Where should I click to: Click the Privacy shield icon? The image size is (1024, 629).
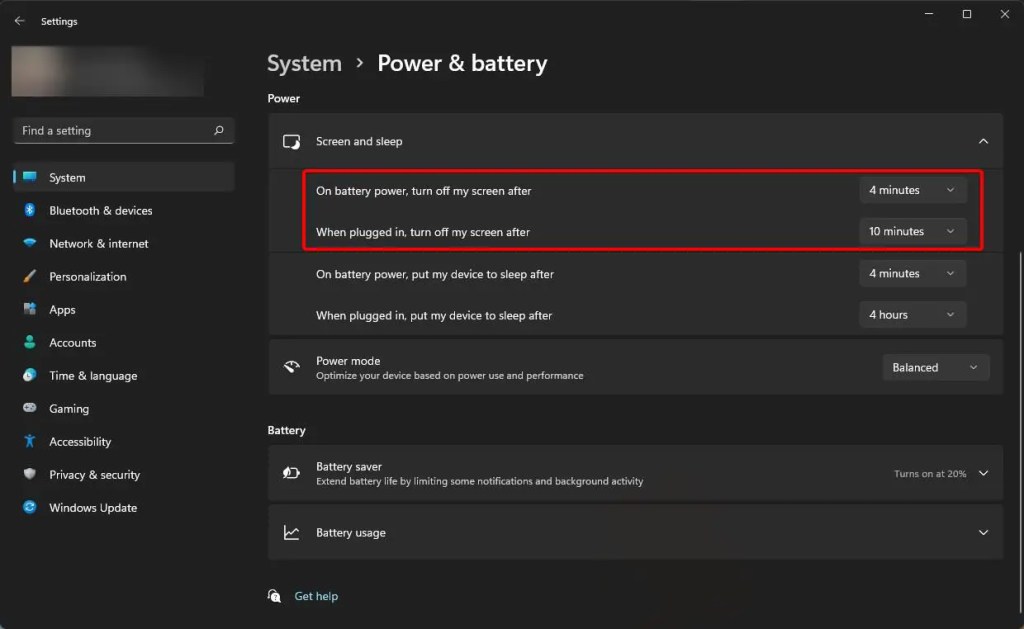coord(30,474)
